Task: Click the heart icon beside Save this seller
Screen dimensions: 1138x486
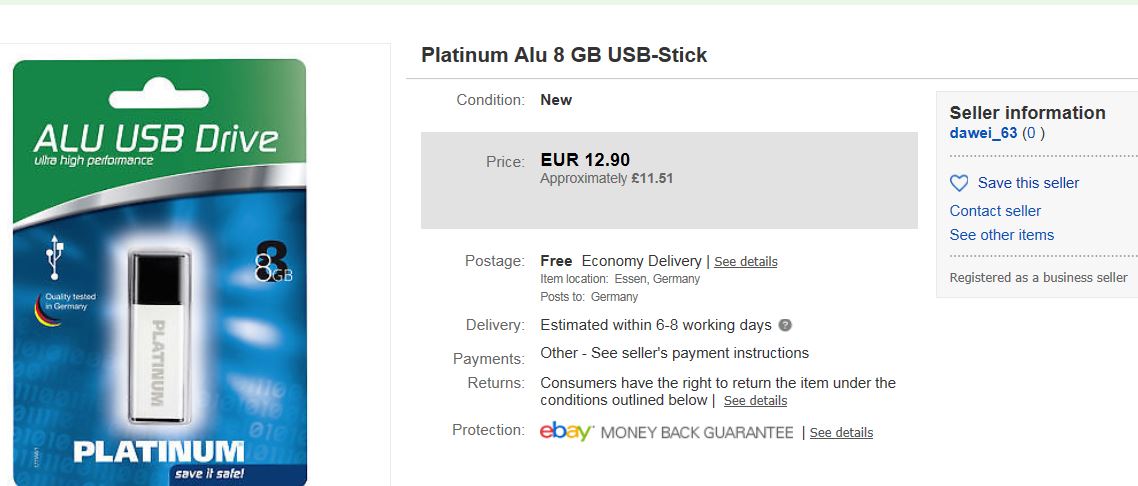Action: pyautogui.click(x=959, y=184)
